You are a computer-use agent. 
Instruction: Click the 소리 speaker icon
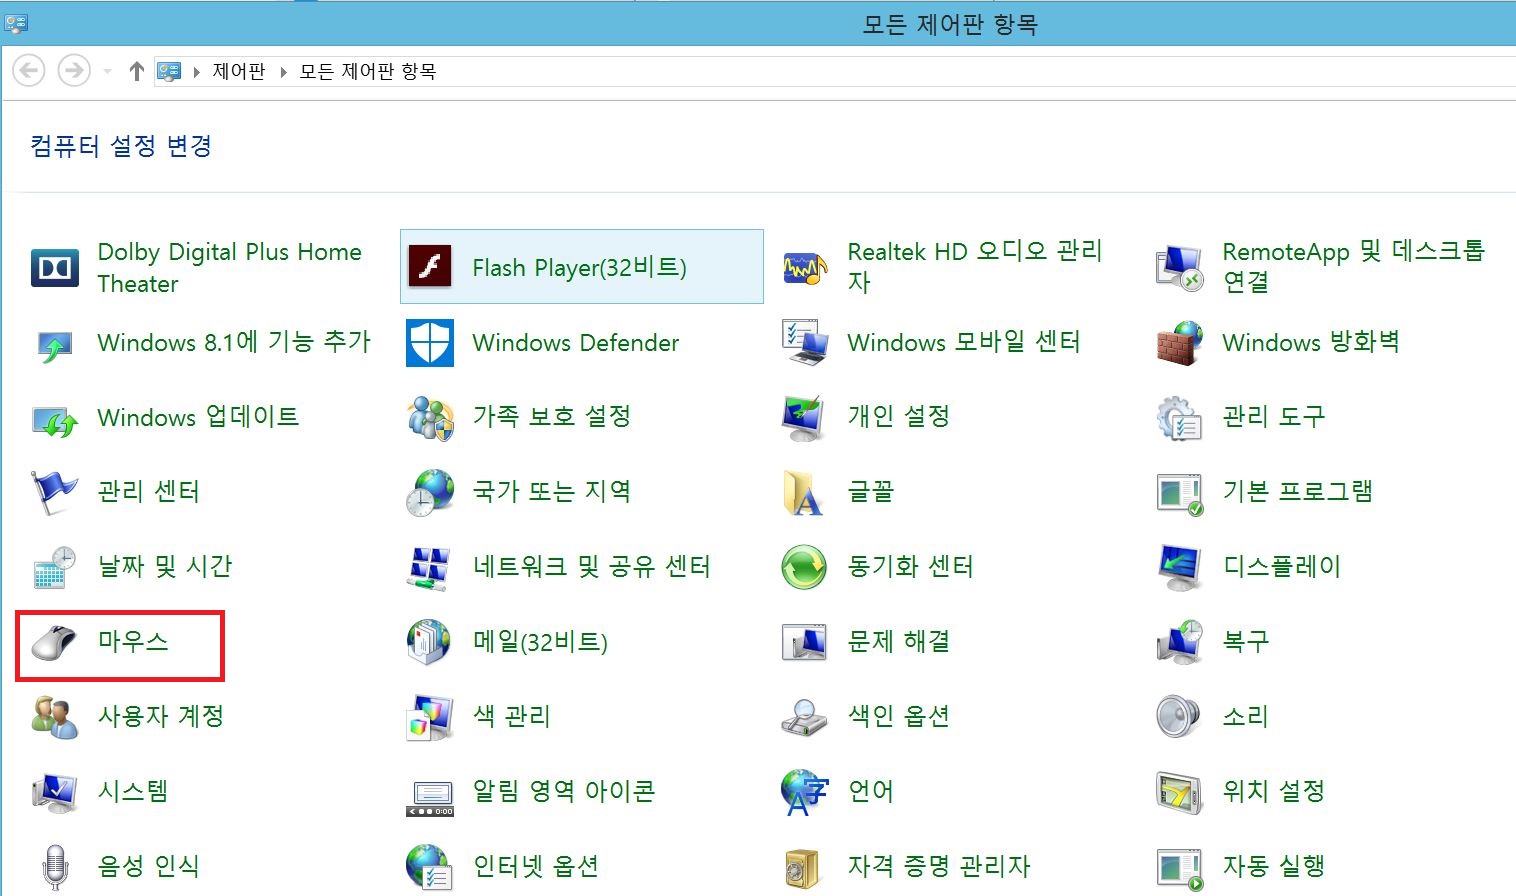(1180, 717)
